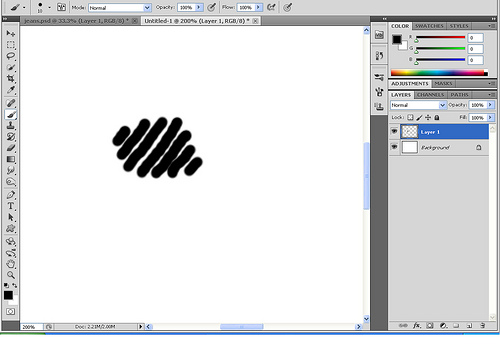The image size is (500, 362).
Task: Select the Clone Stamp tool
Action: pos(11,126)
